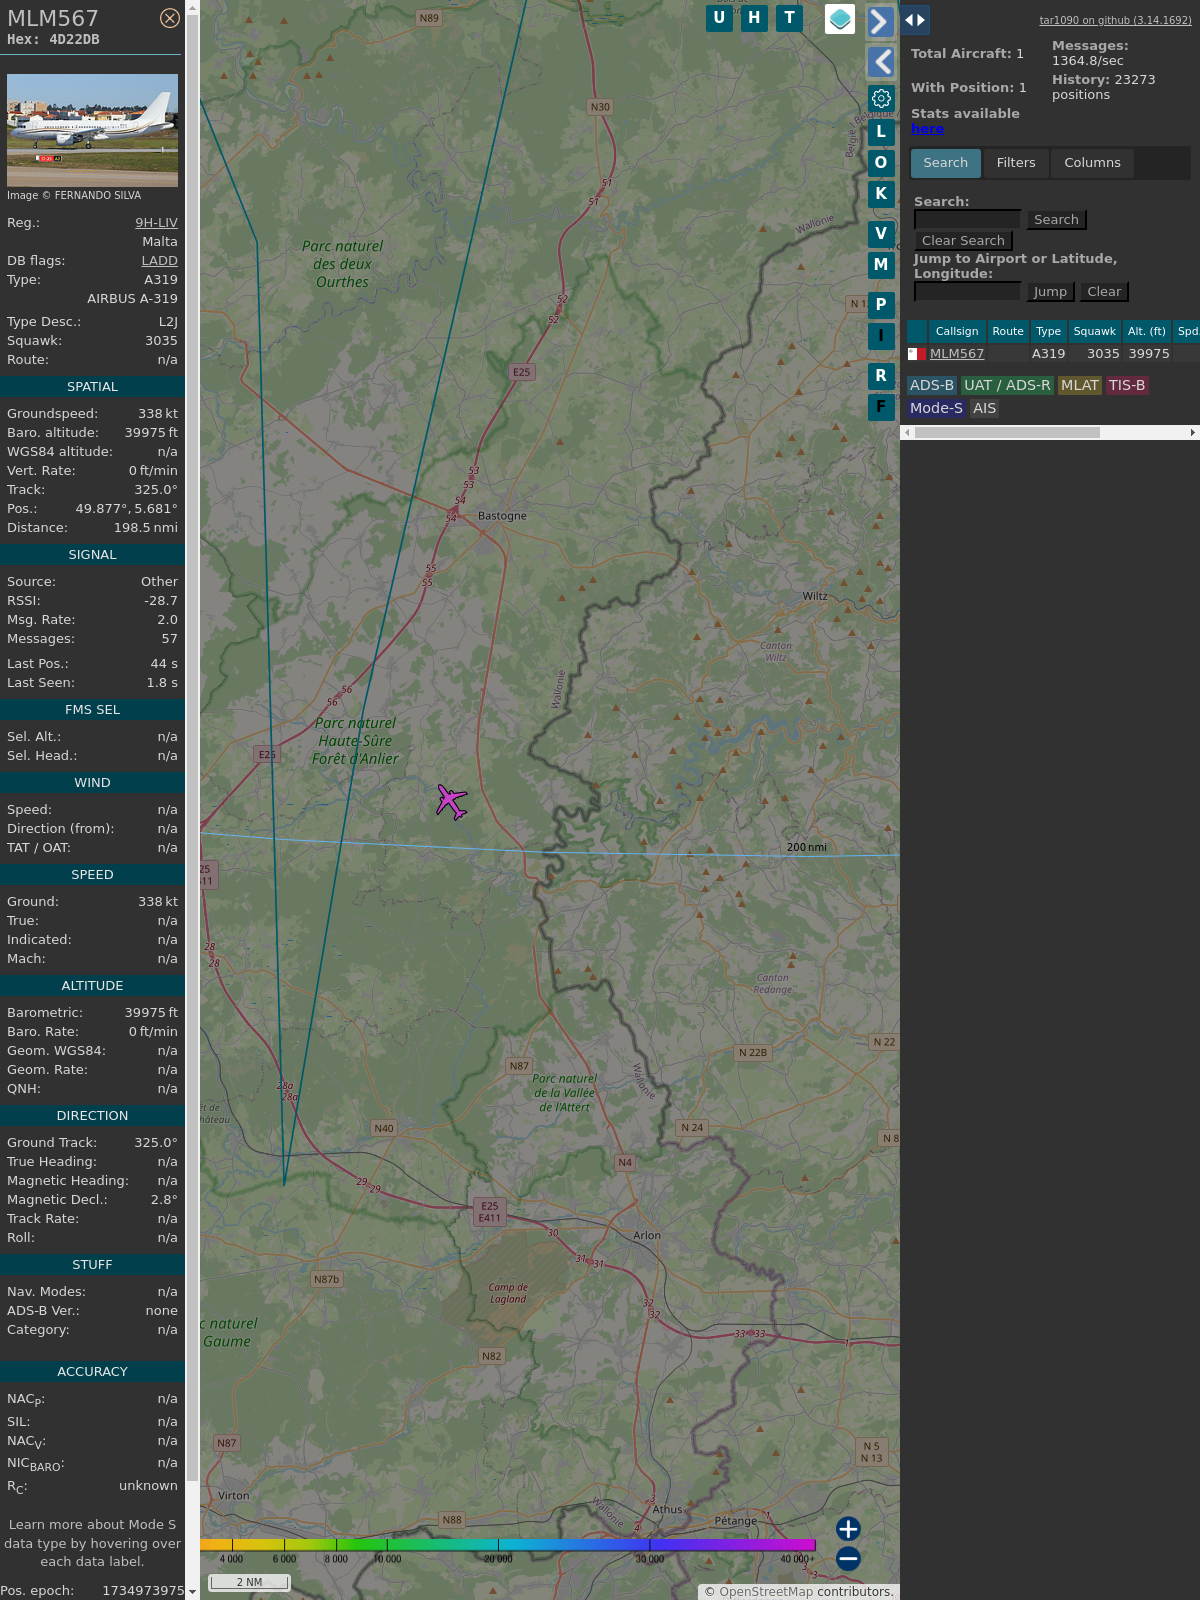Click the altitude color scale legend
This screenshot has width=1200, height=1600.
(508, 1545)
